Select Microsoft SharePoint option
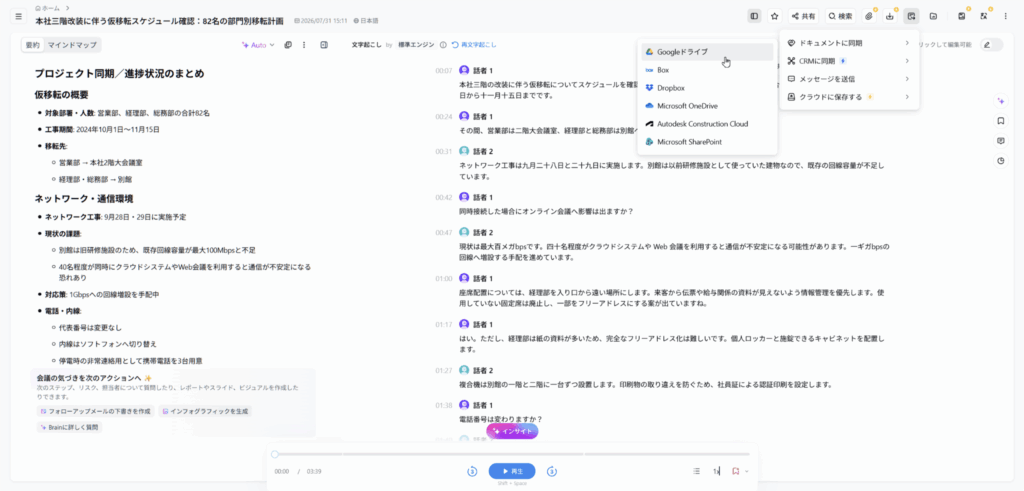 click(x=707, y=142)
